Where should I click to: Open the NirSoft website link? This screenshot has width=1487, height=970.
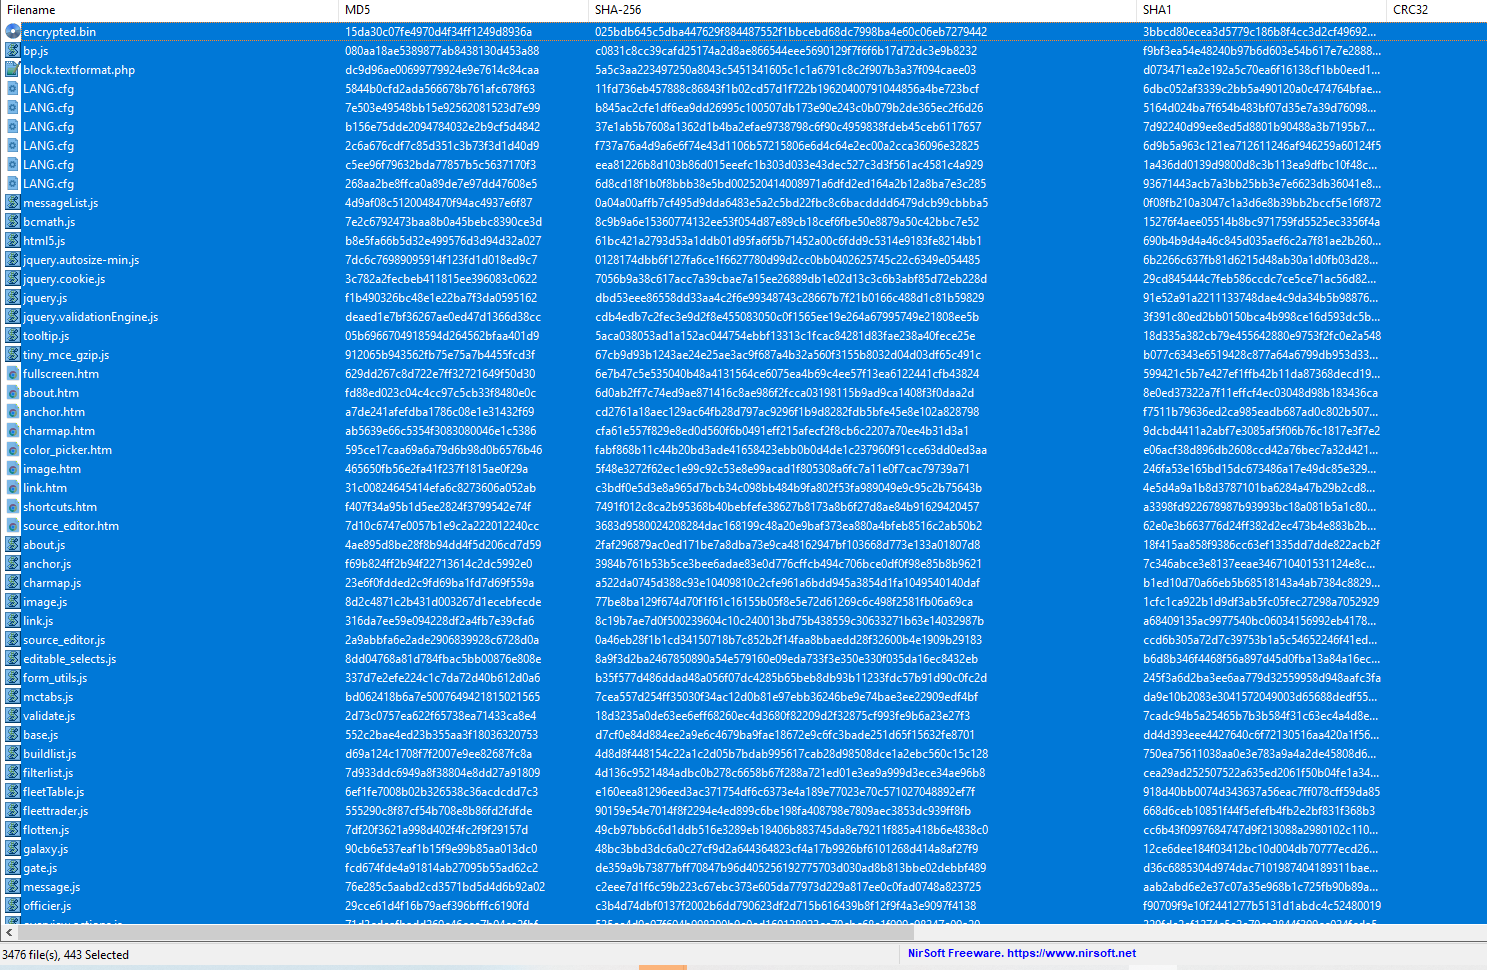[1021, 954]
